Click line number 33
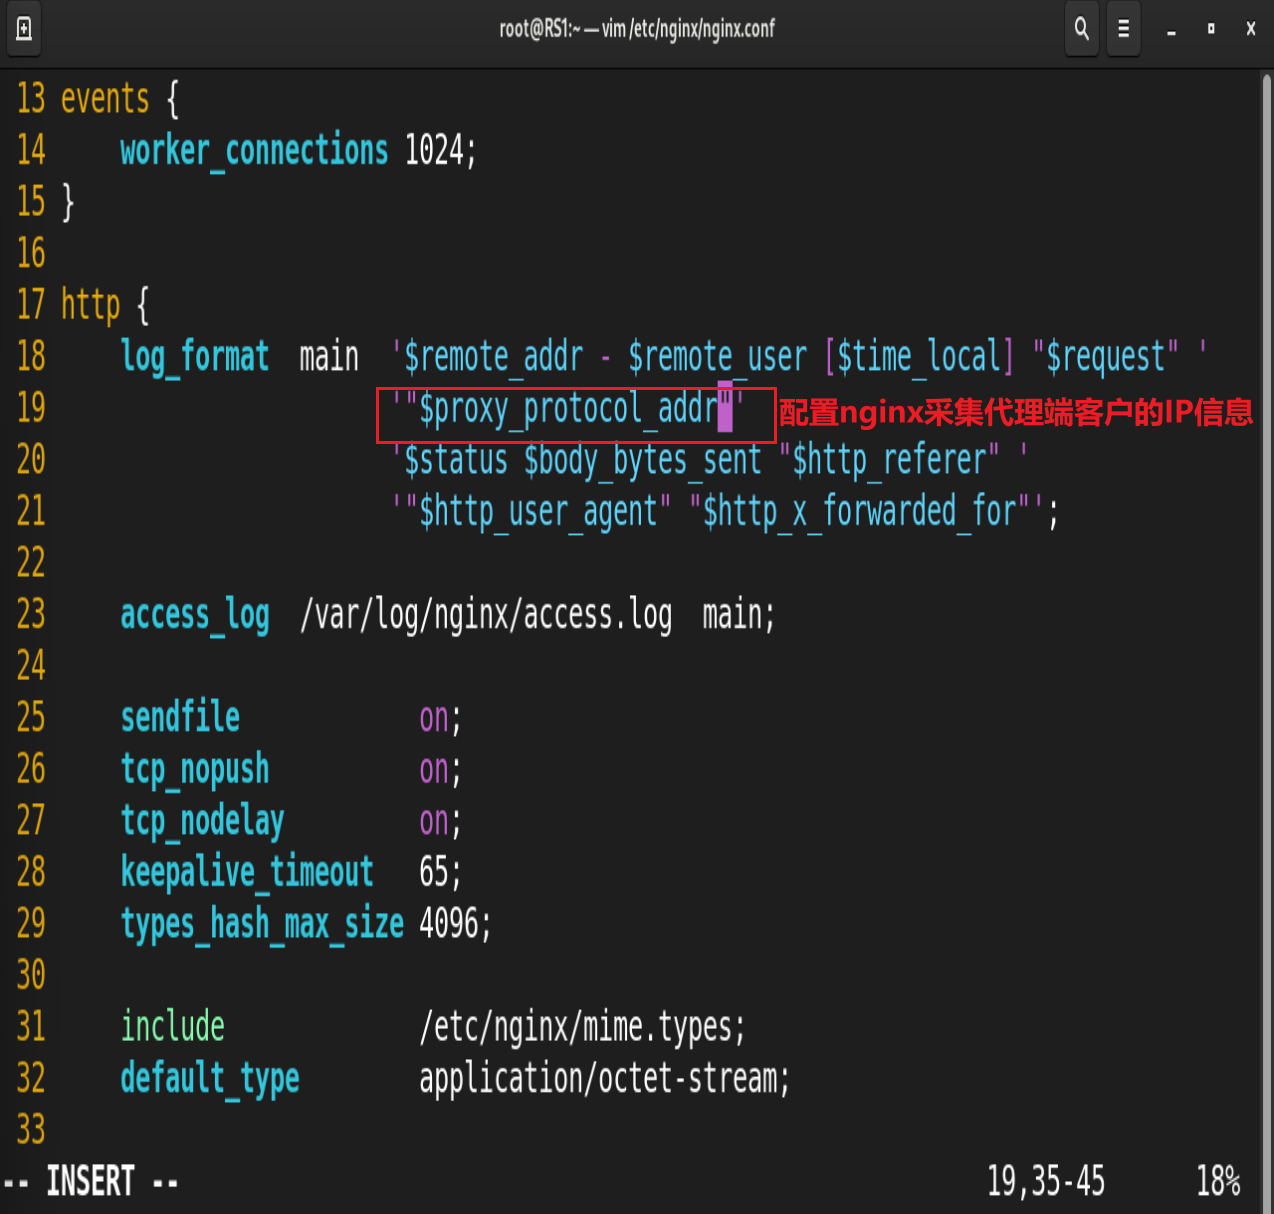This screenshot has height=1214, width=1274. 31,1131
